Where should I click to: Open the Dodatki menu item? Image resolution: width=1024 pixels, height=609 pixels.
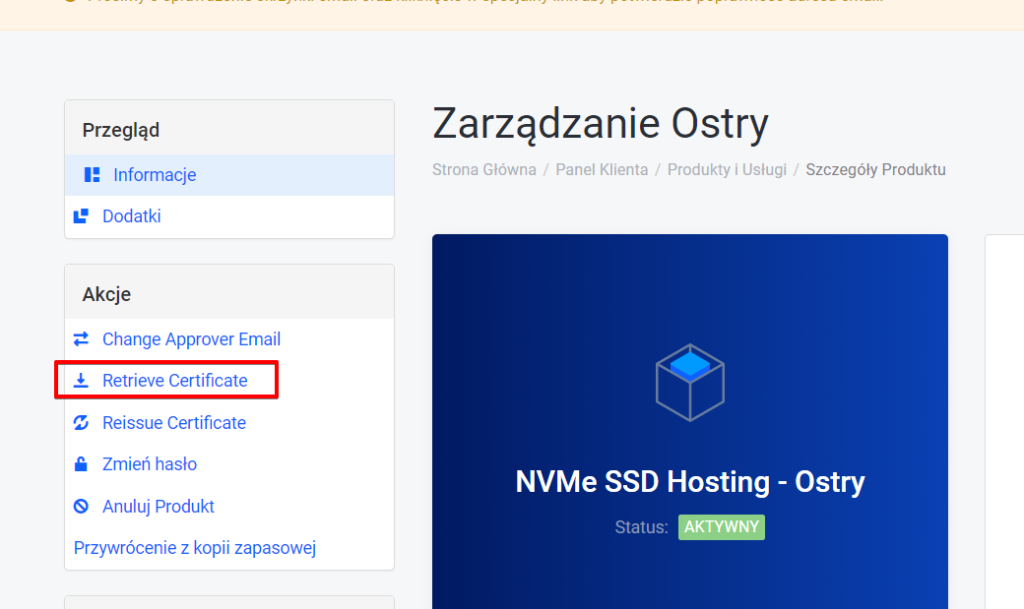pyautogui.click(x=229, y=216)
